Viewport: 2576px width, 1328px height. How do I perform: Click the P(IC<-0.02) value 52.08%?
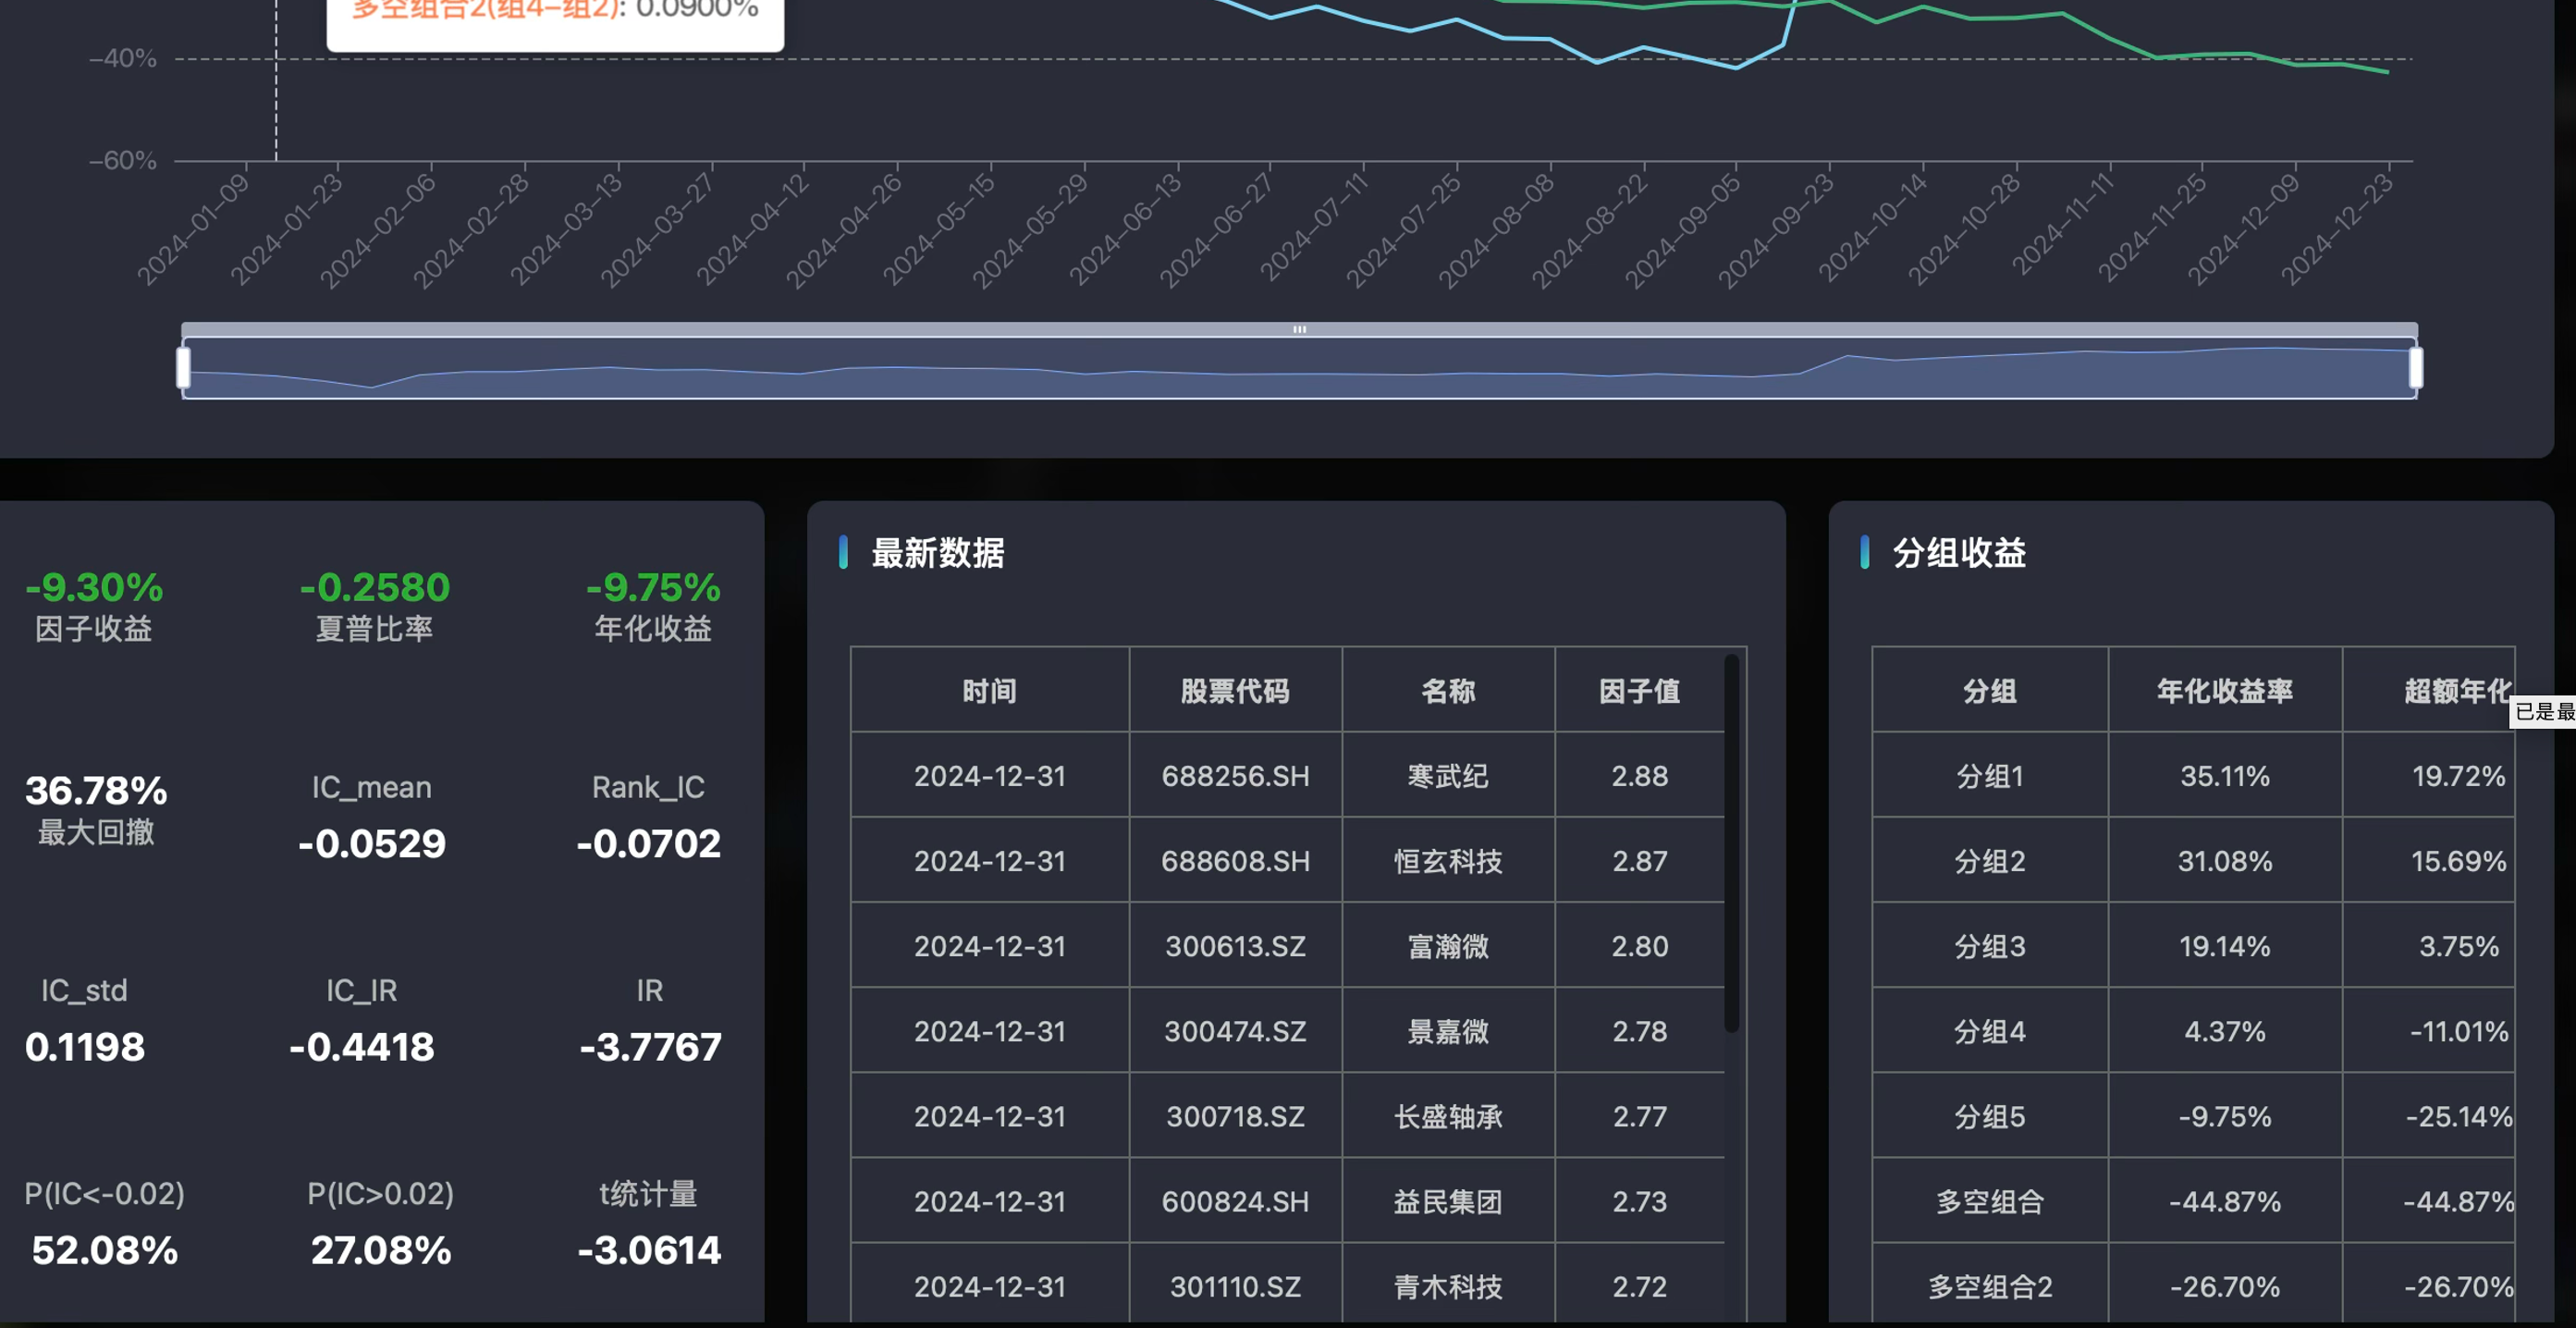coord(104,1249)
